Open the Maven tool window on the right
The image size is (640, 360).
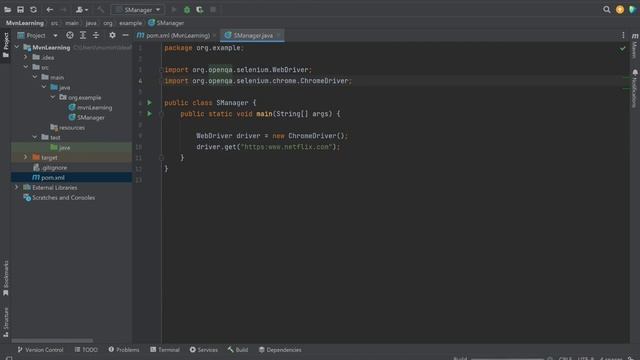635,46
